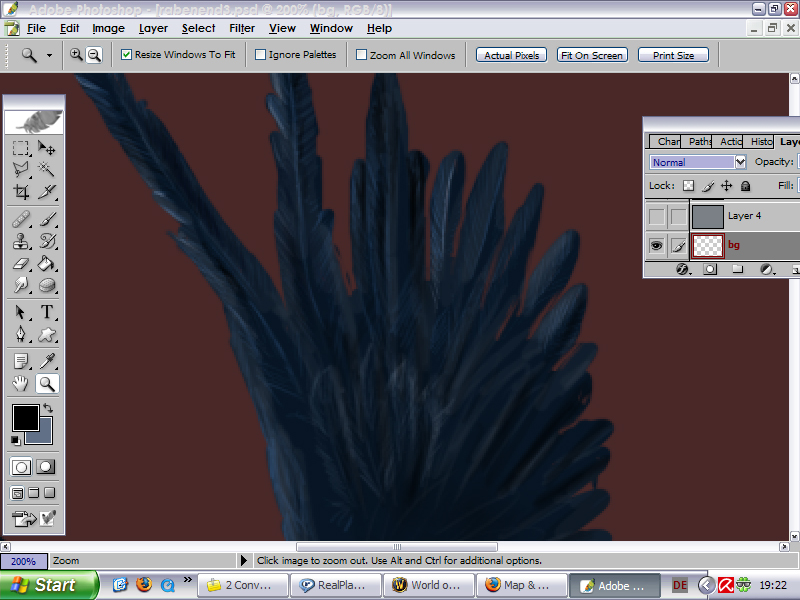This screenshot has height=600, width=800.
Task: Select the Move tool
Action: 46,148
